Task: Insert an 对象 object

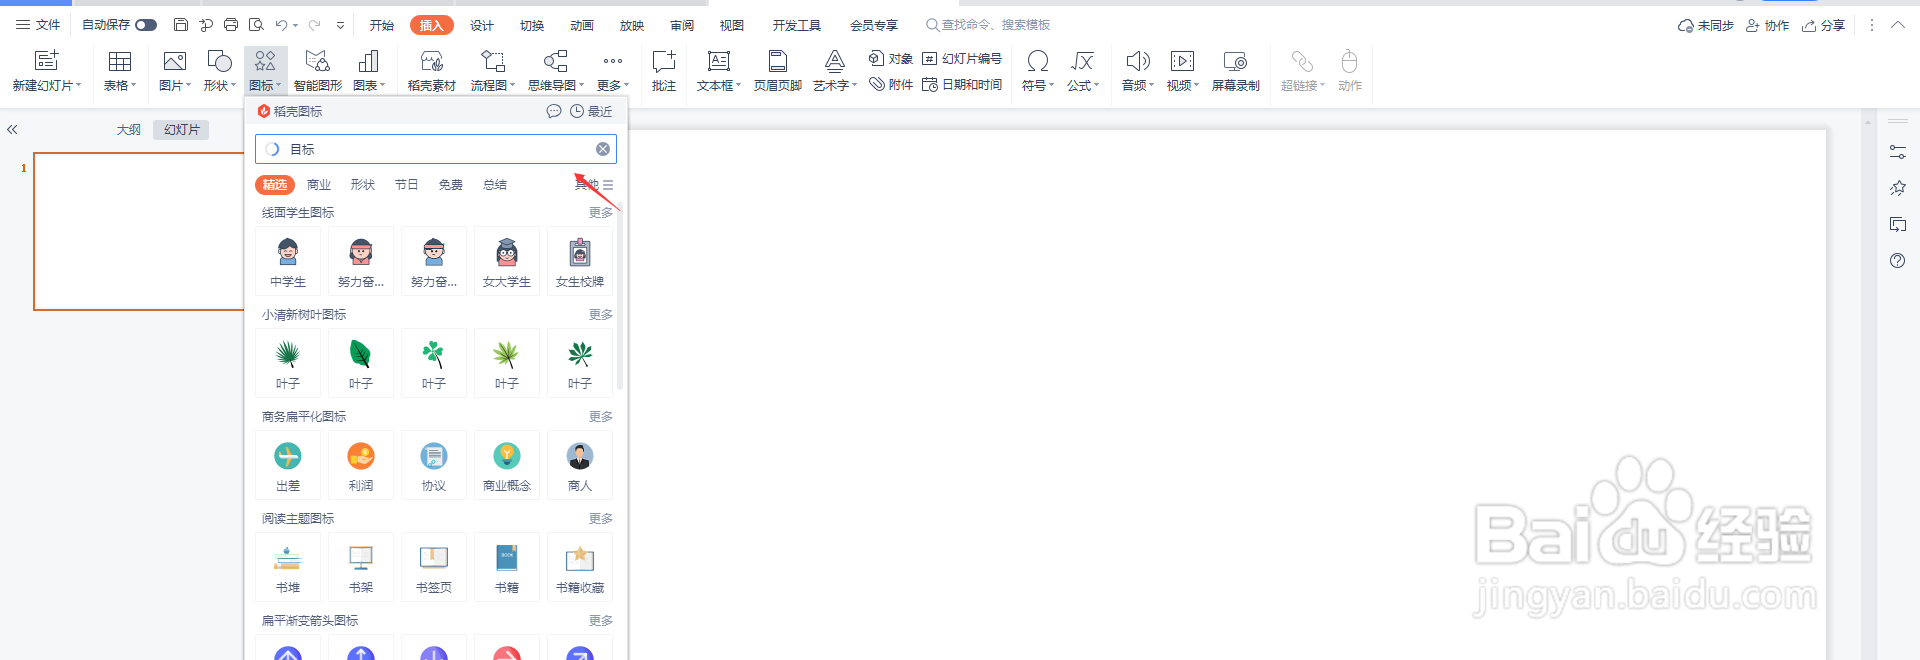Action: click(x=891, y=59)
